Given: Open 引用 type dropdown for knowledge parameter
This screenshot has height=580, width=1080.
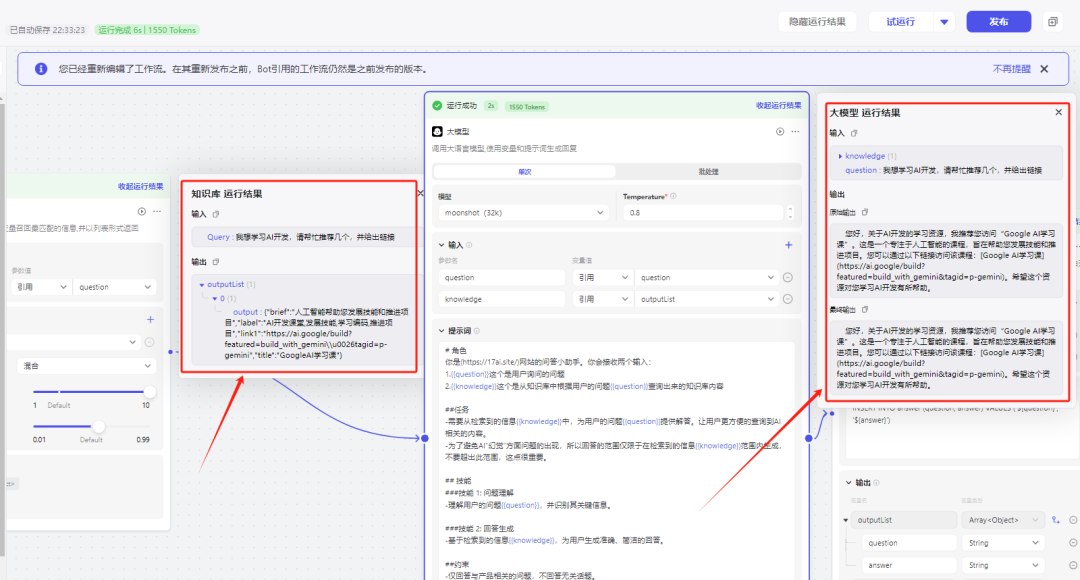Looking at the screenshot, I should 603,299.
